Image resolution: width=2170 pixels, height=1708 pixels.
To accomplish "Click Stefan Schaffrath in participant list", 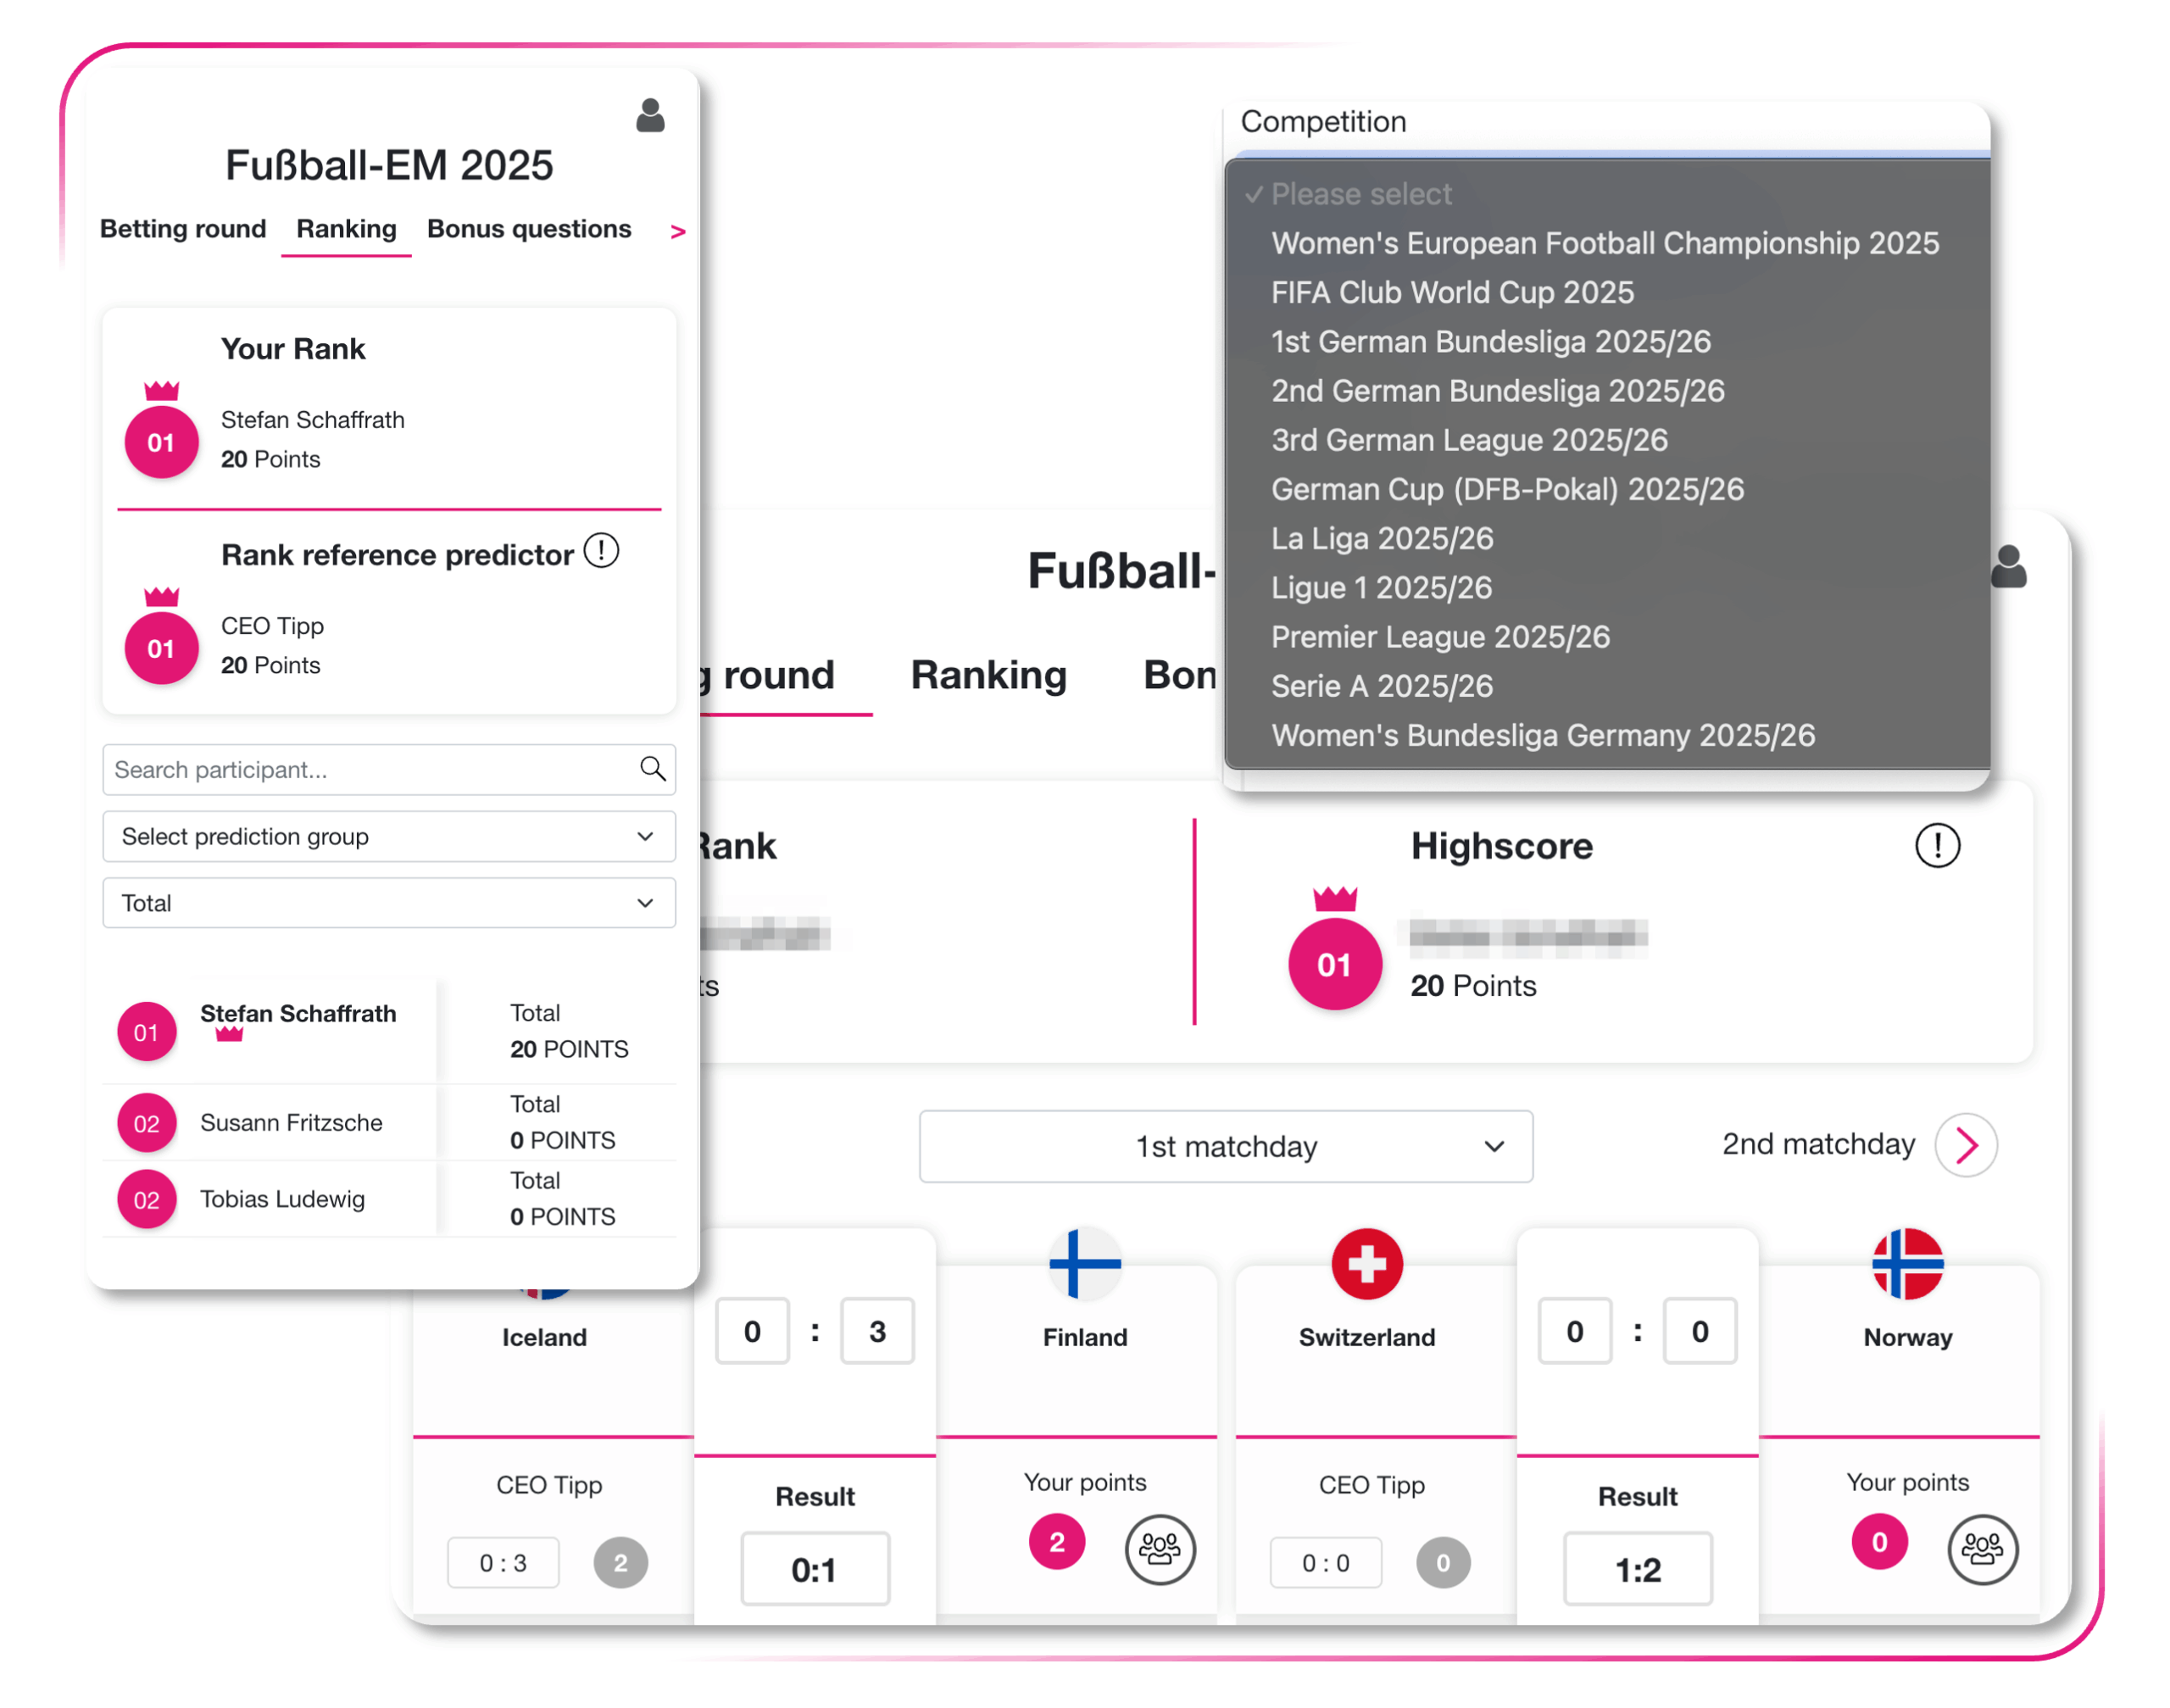I will pos(298,1013).
